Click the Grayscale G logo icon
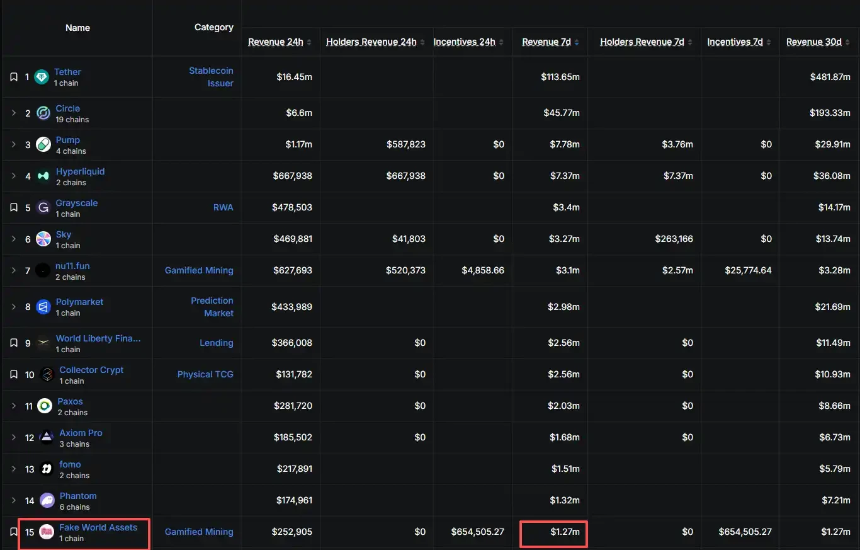This screenshot has height=550, width=860. [x=43, y=208]
